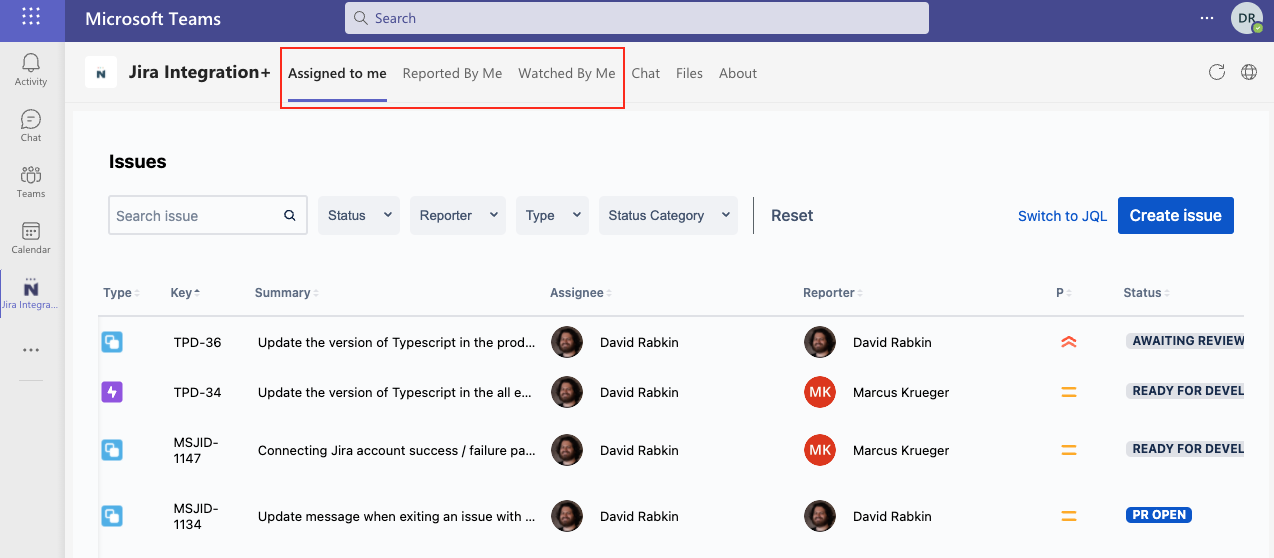Click issue type icon for MSJID-1147

coord(112,450)
